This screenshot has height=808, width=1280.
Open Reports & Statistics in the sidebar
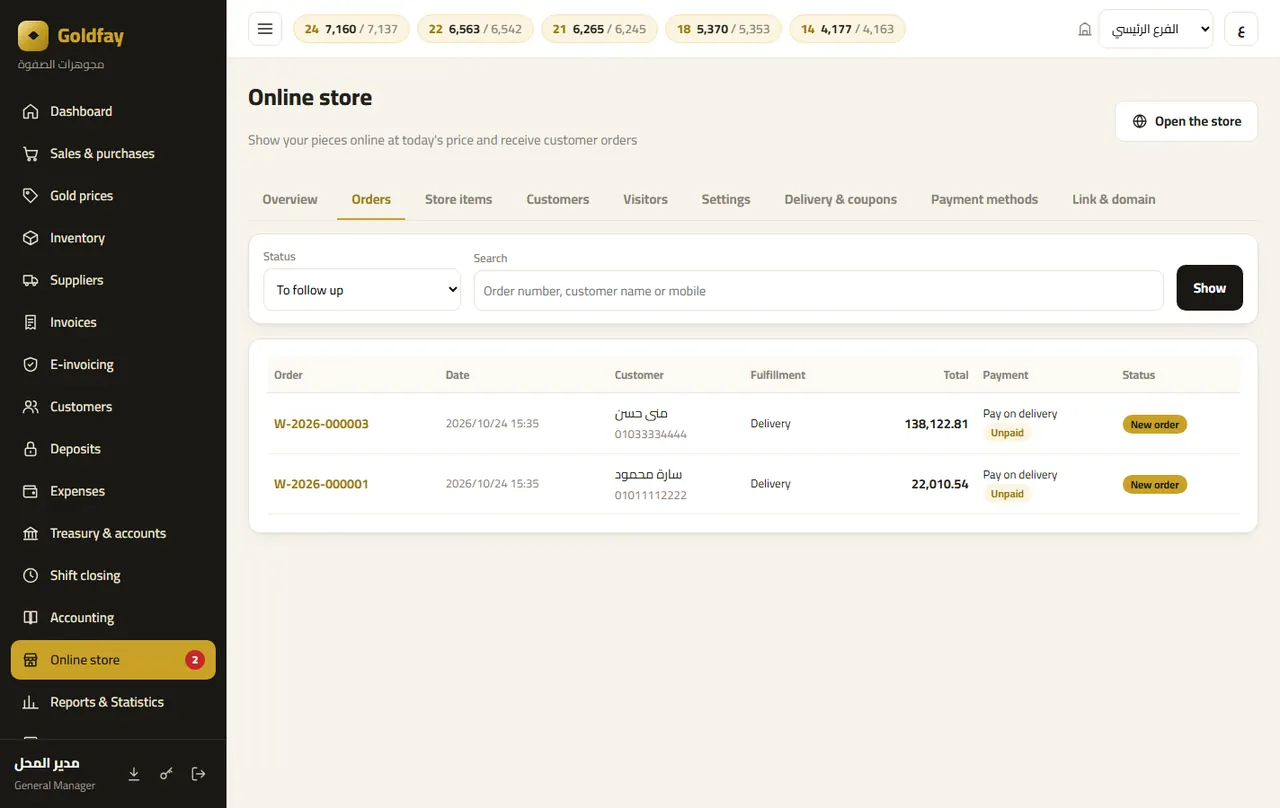(x=113, y=702)
